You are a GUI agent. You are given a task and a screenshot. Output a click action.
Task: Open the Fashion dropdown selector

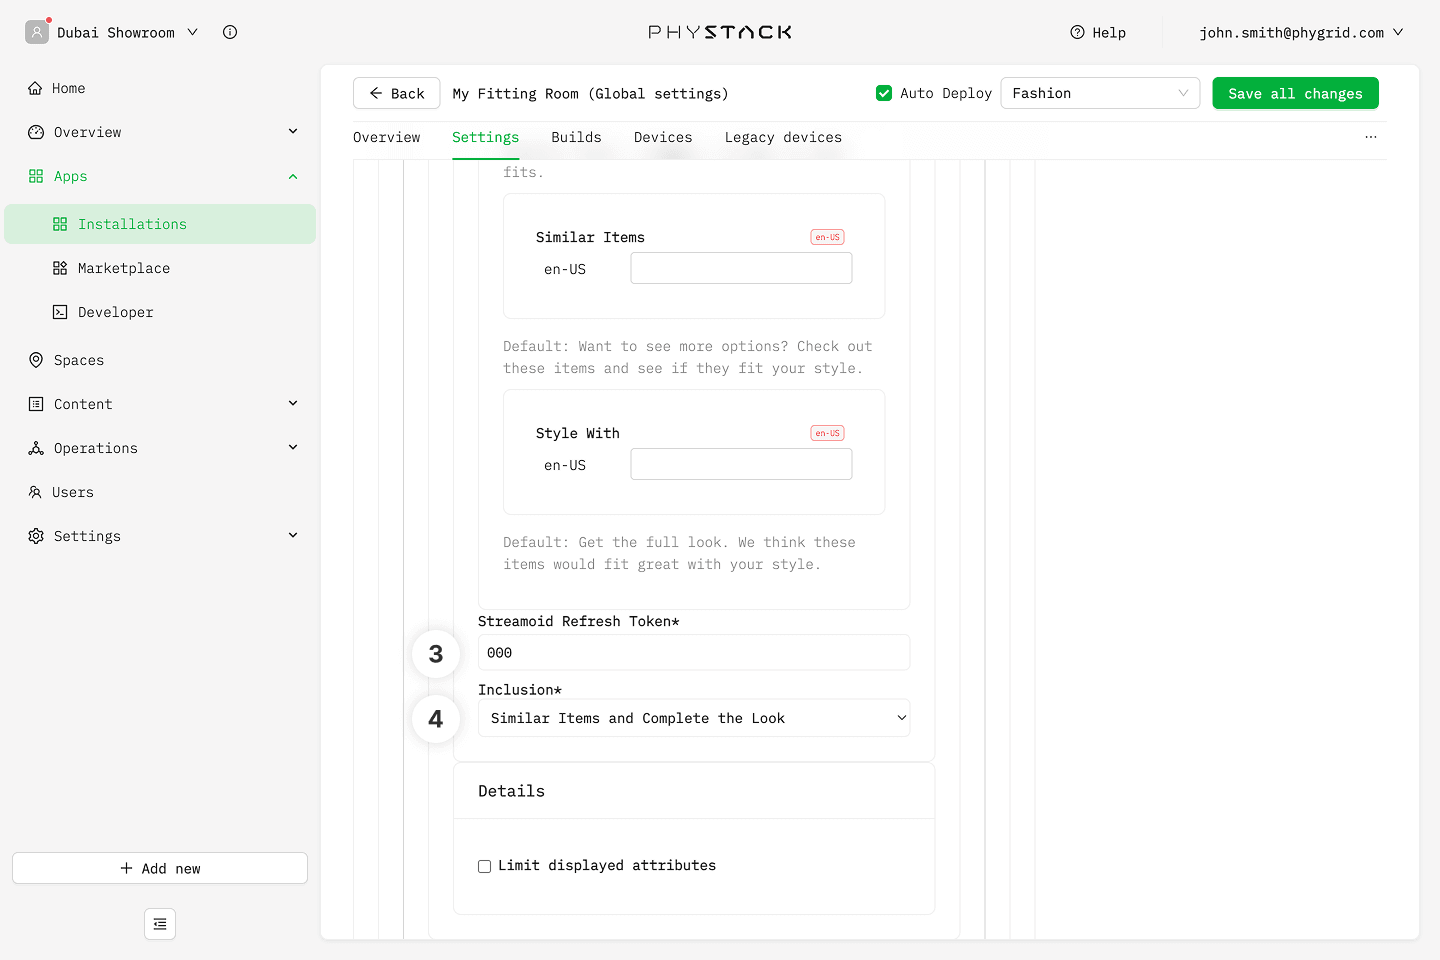tap(1100, 93)
